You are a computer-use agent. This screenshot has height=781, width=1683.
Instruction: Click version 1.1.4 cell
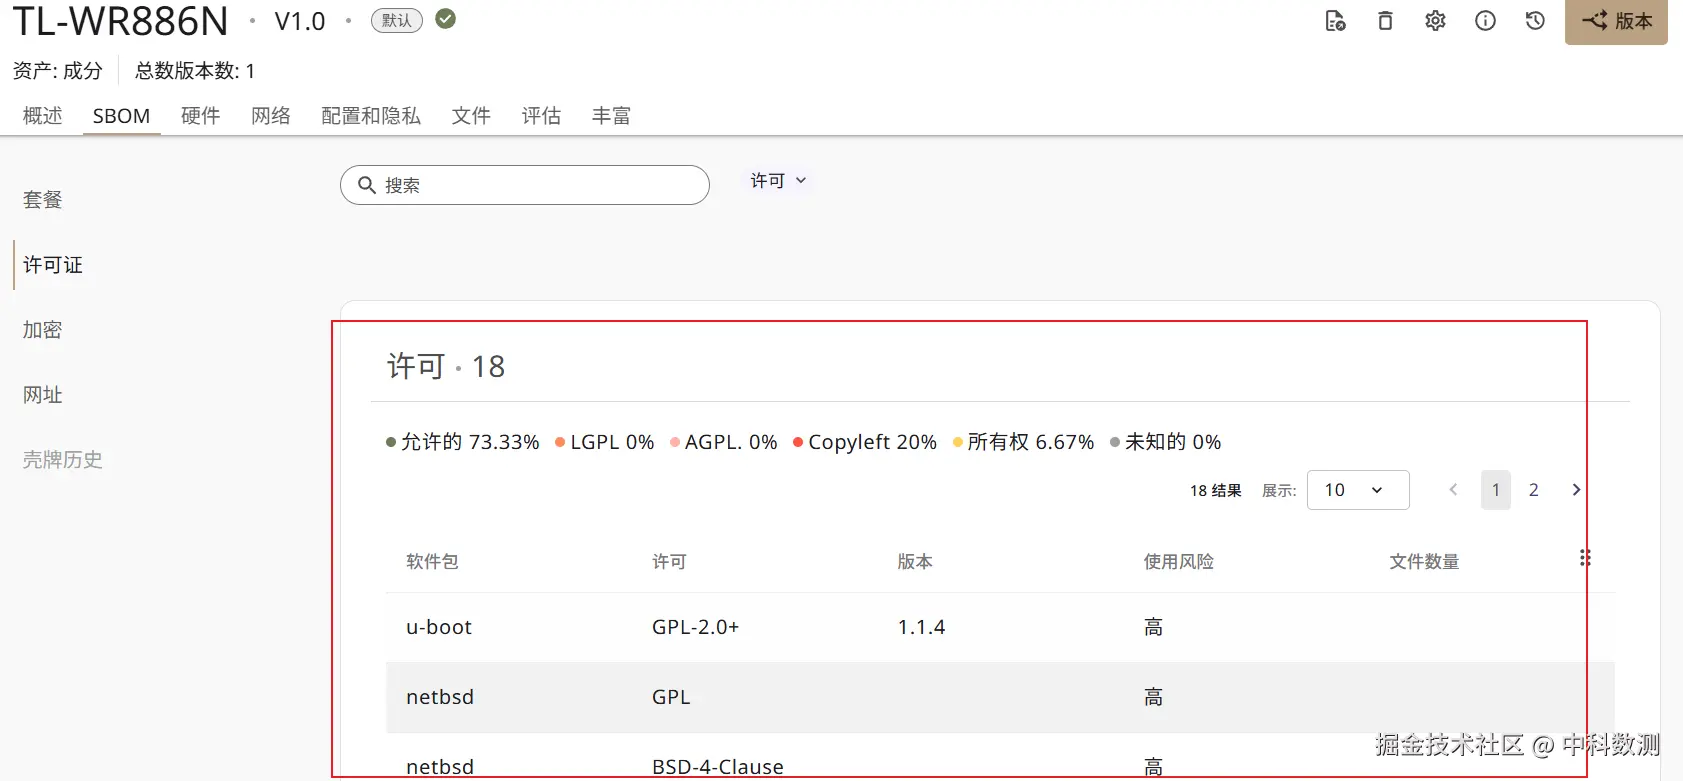921,627
